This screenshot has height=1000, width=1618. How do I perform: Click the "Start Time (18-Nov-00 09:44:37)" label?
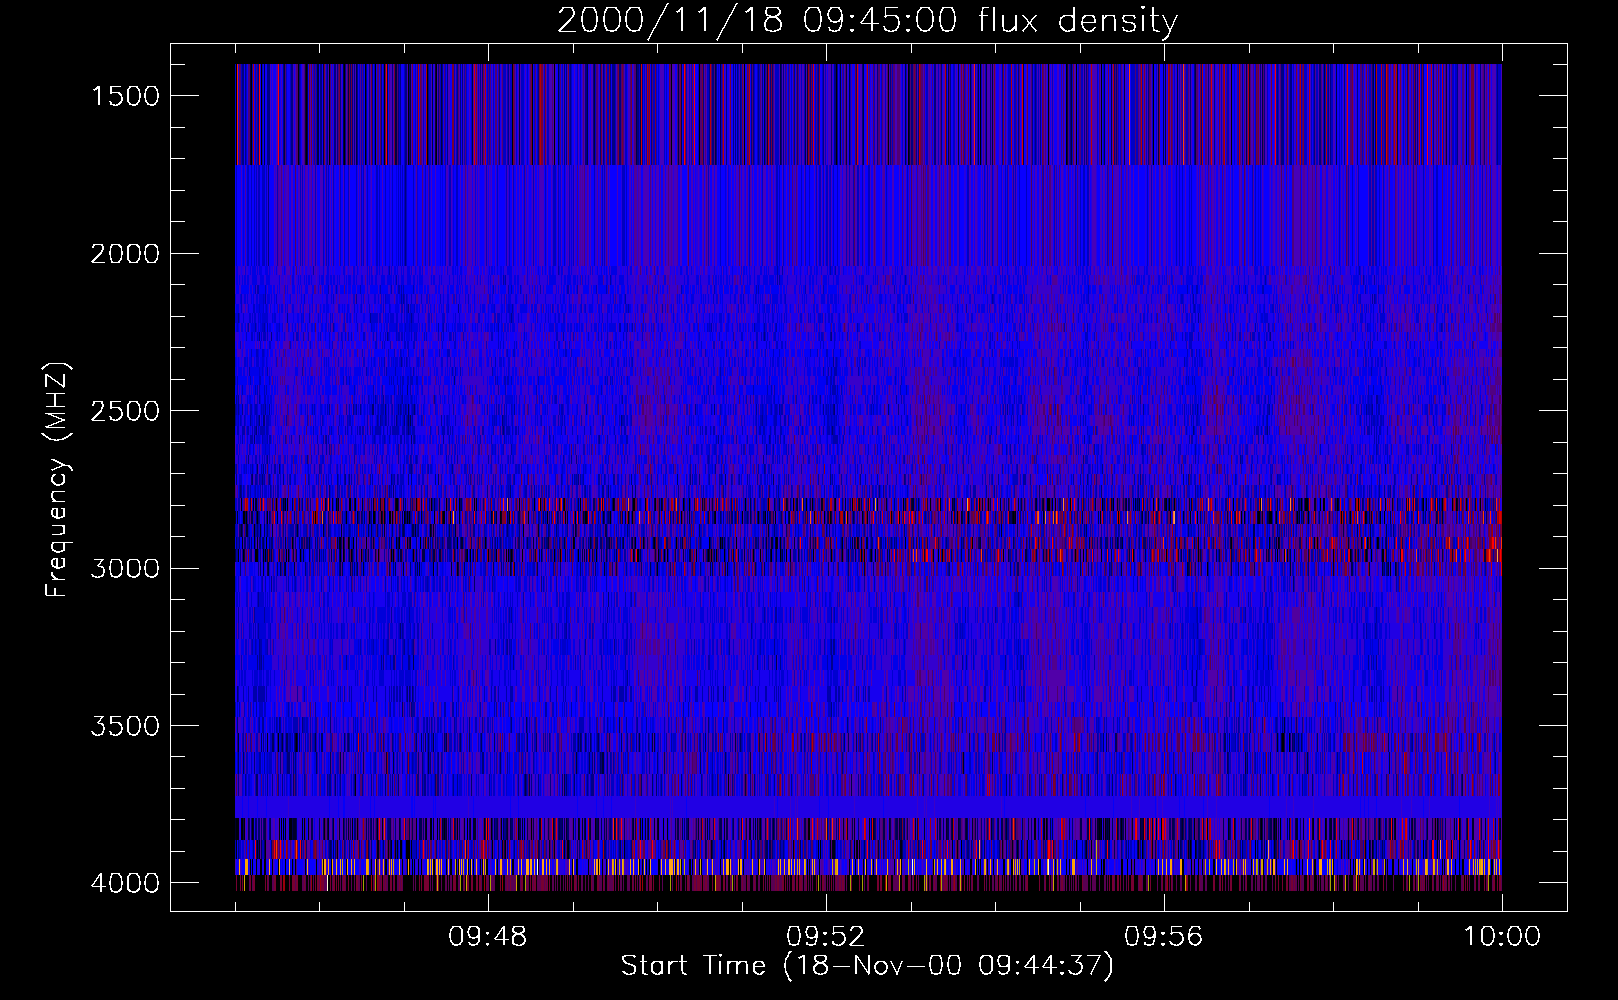click(x=867, y=966)
